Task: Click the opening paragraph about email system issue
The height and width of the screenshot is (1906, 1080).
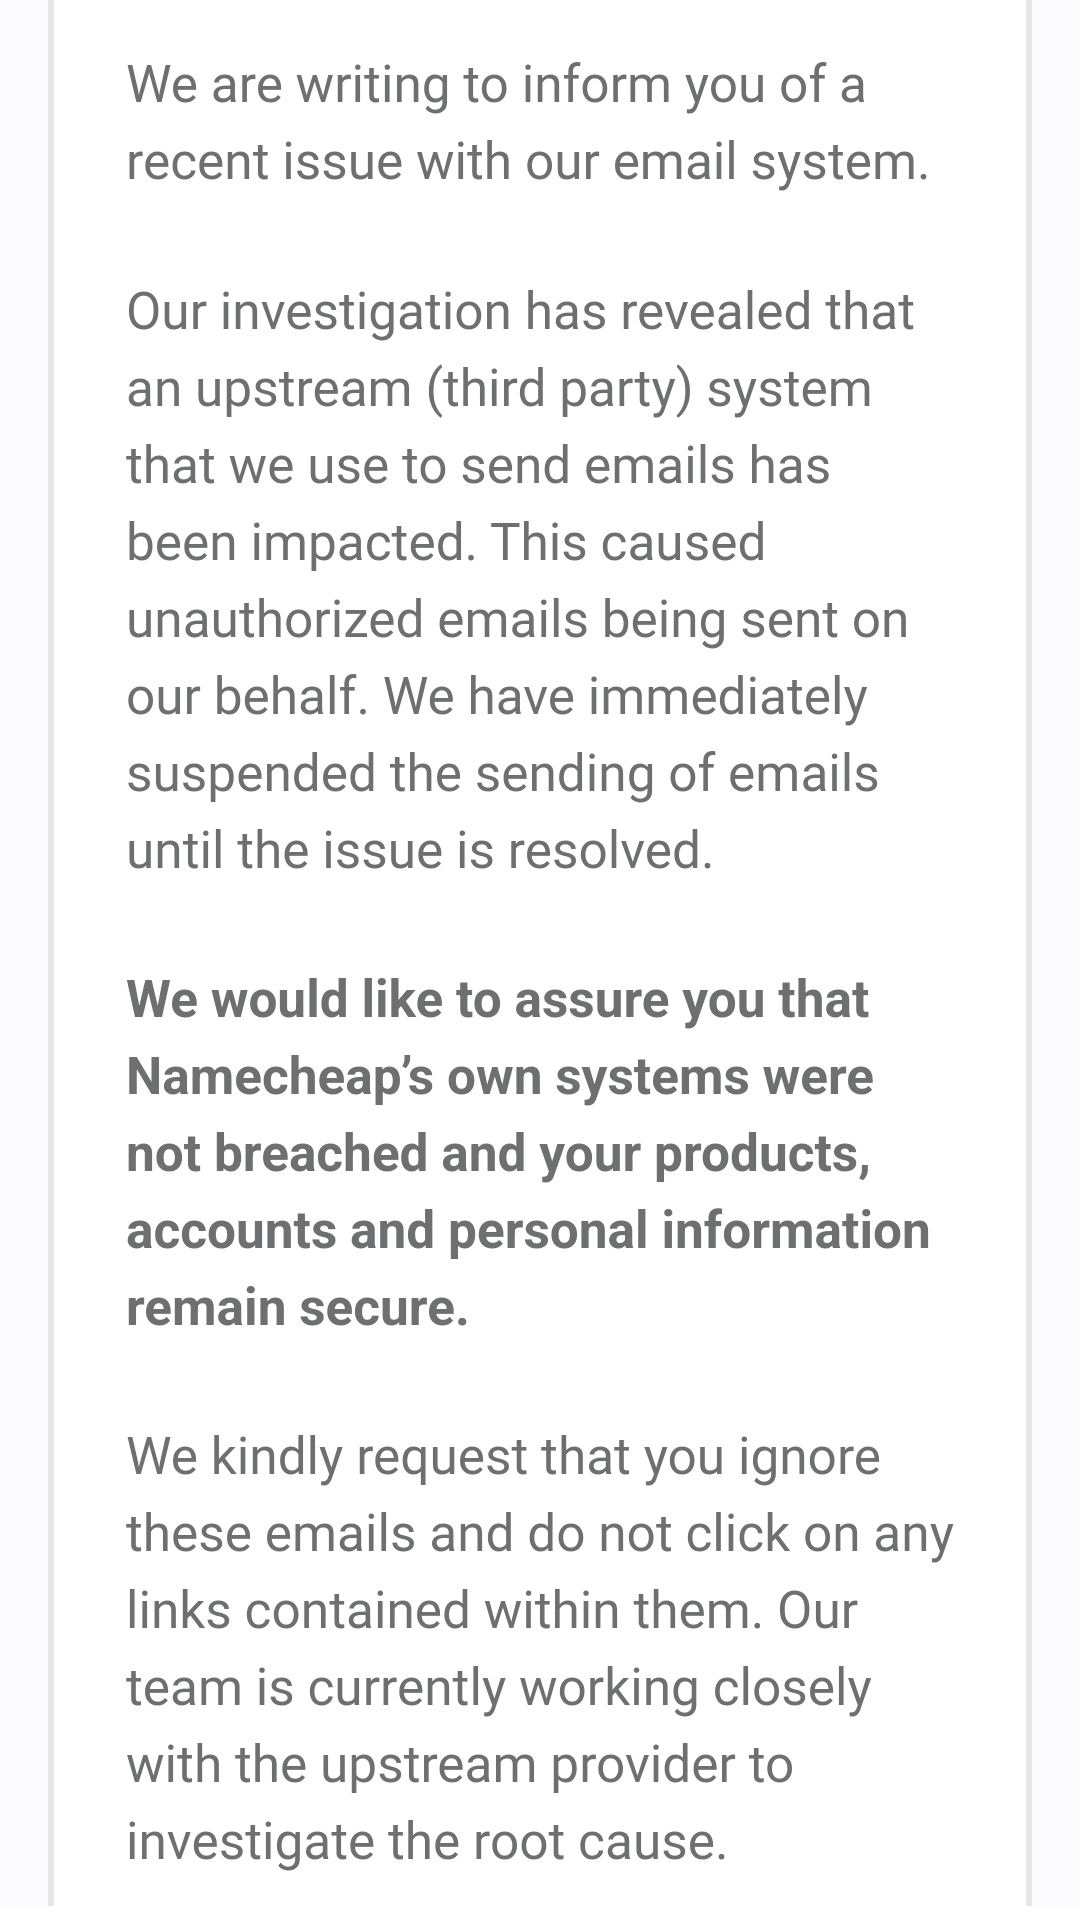Action: click(x=527, y=123)
